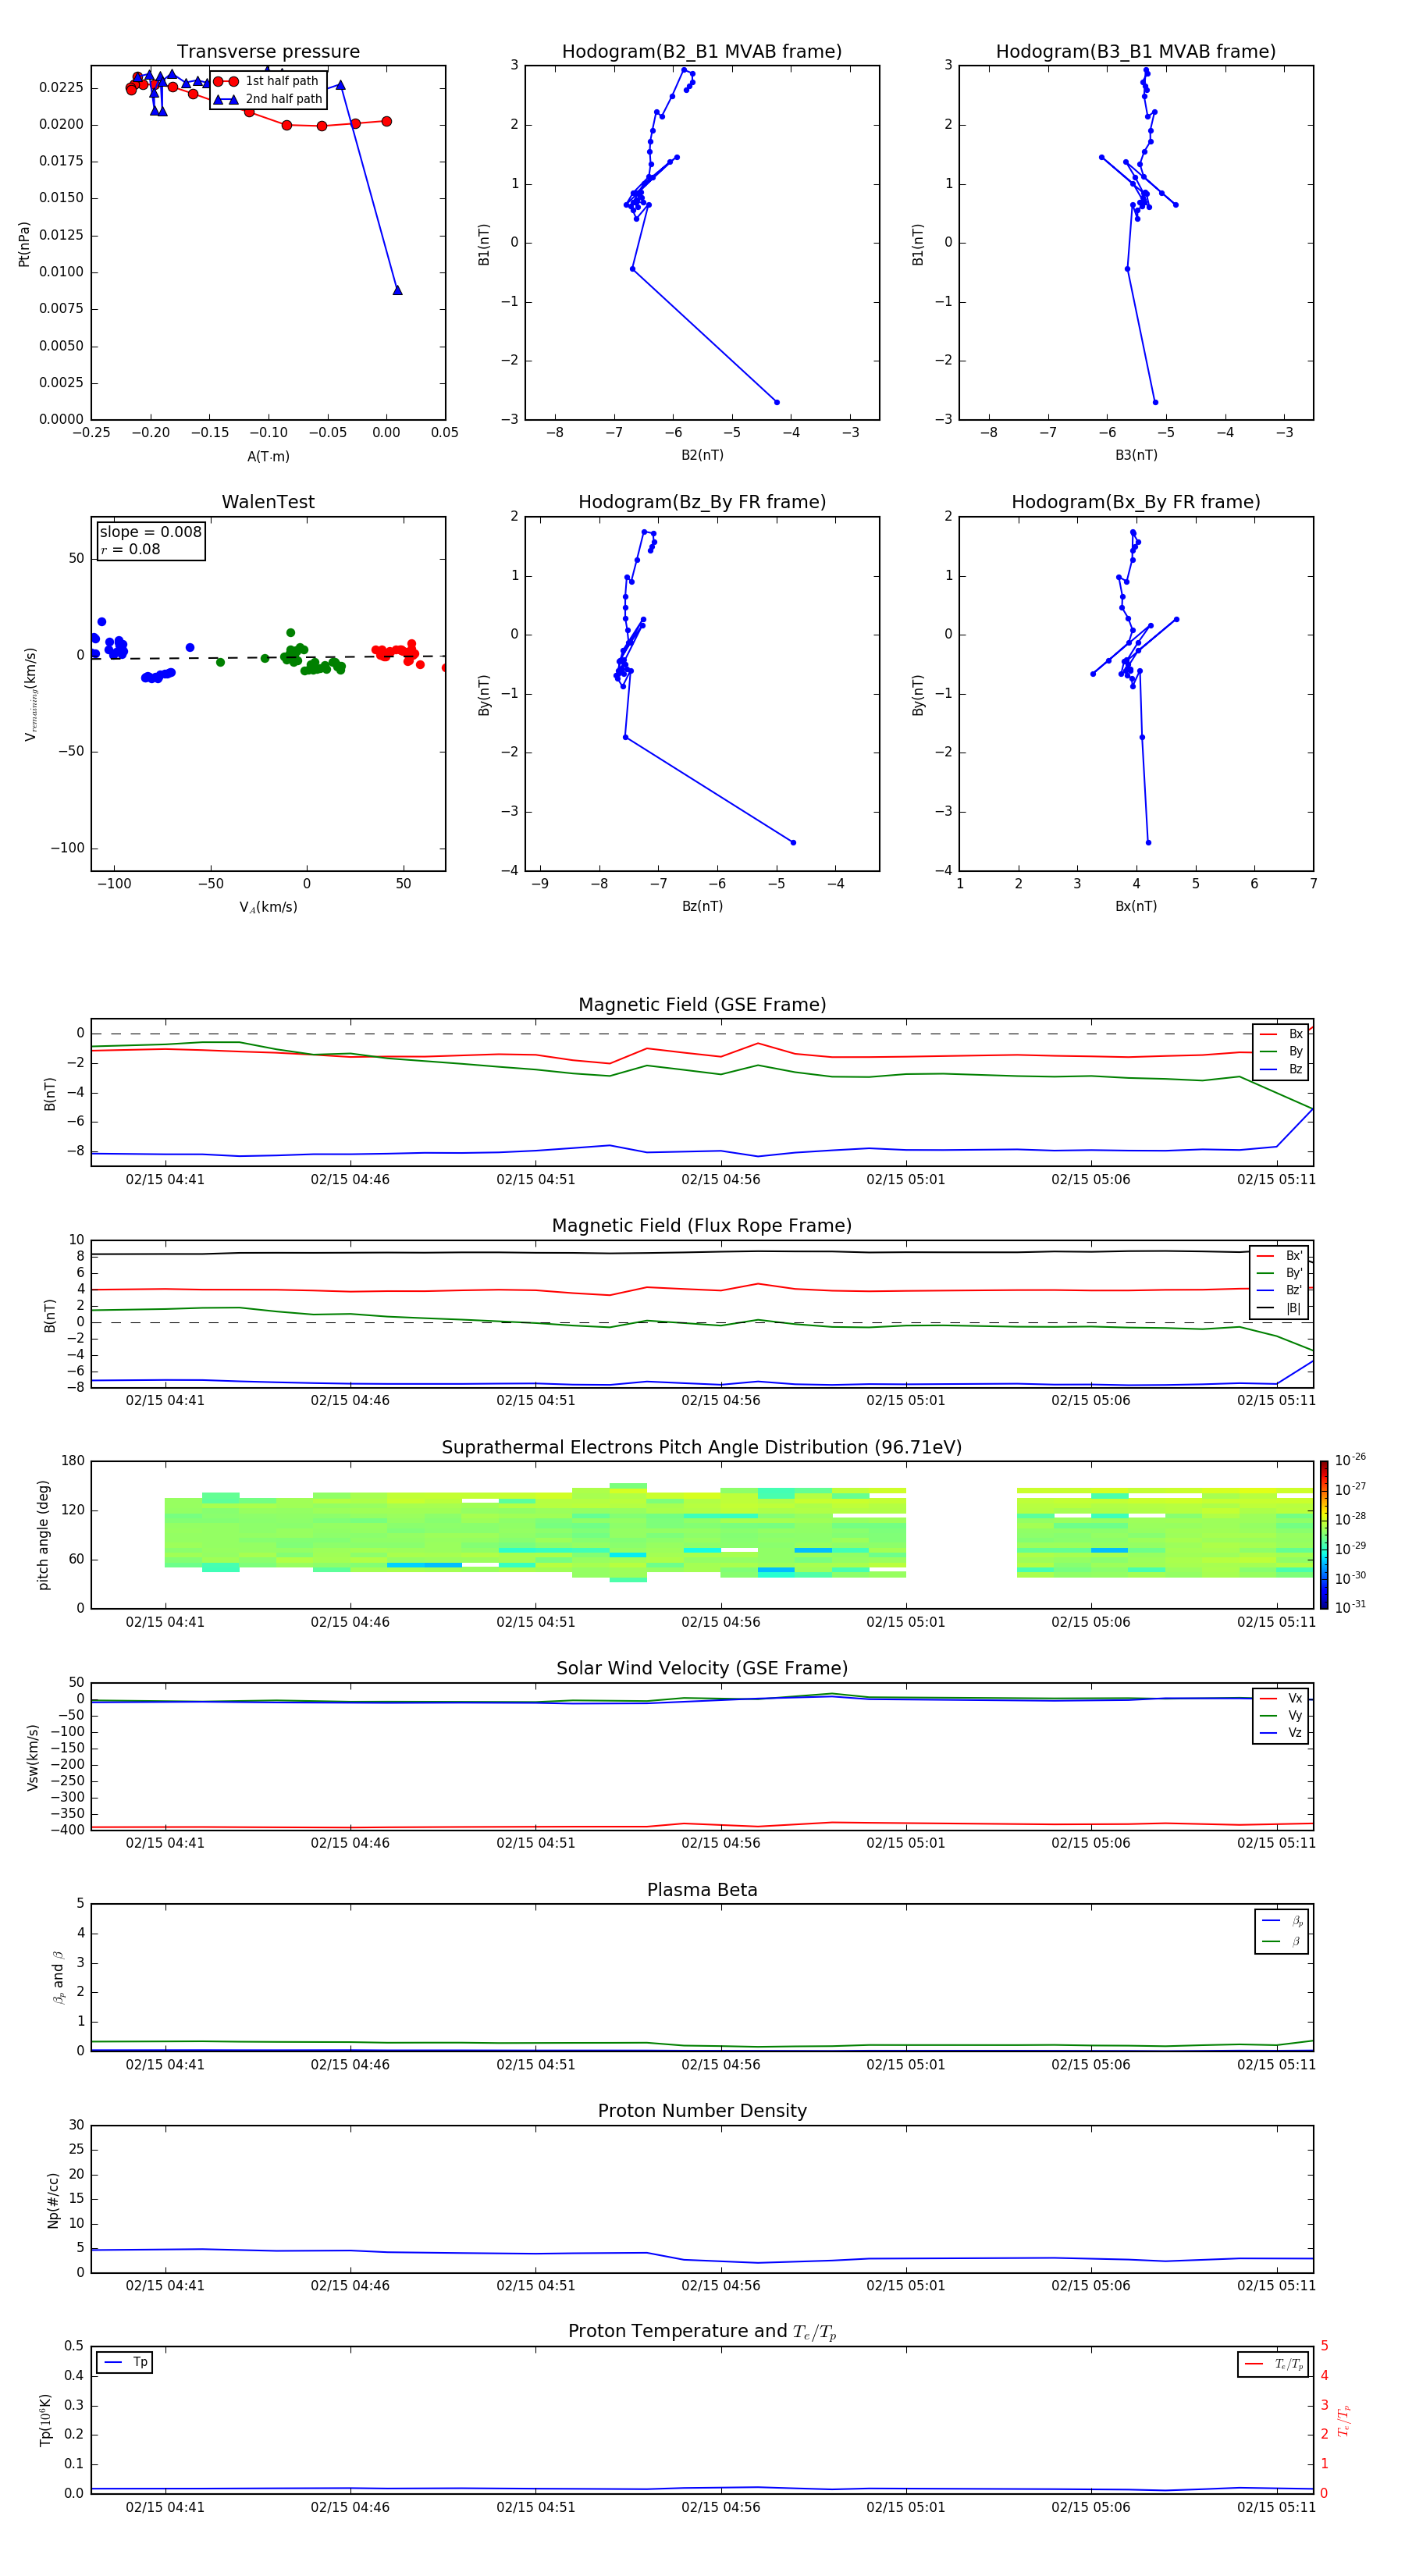Click the 10^-26 colorbar tick label
This screenshot has height=2576, width=1405.
[x=1350, y=1460]
